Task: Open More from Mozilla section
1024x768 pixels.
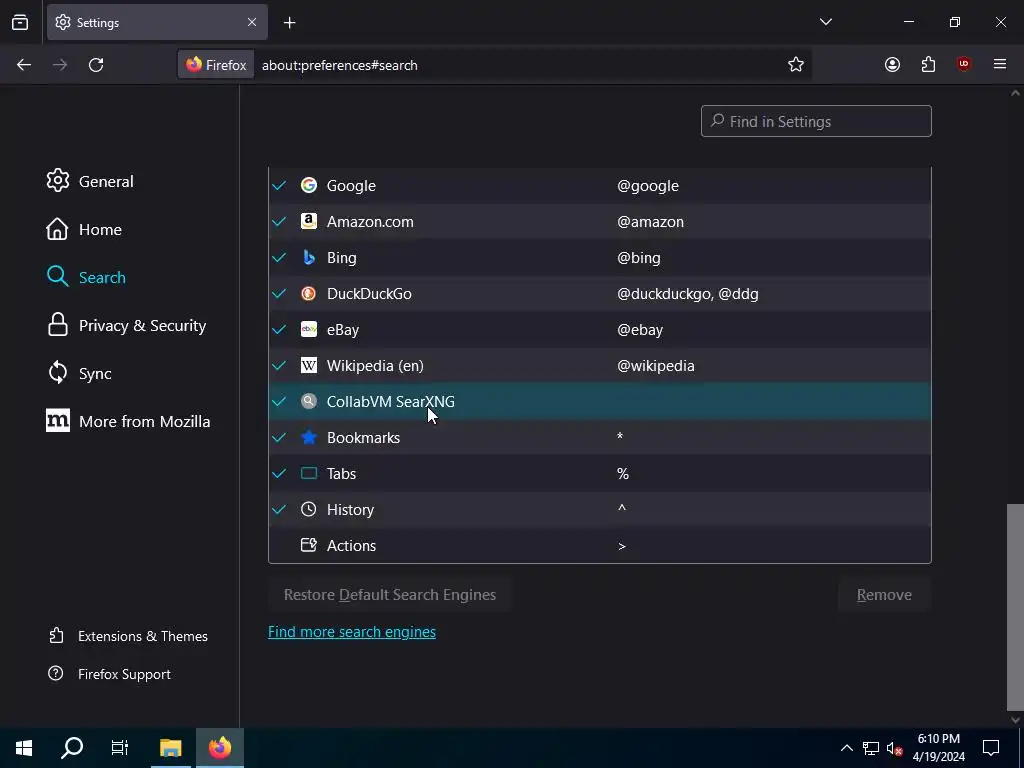Action: (128, 421)
